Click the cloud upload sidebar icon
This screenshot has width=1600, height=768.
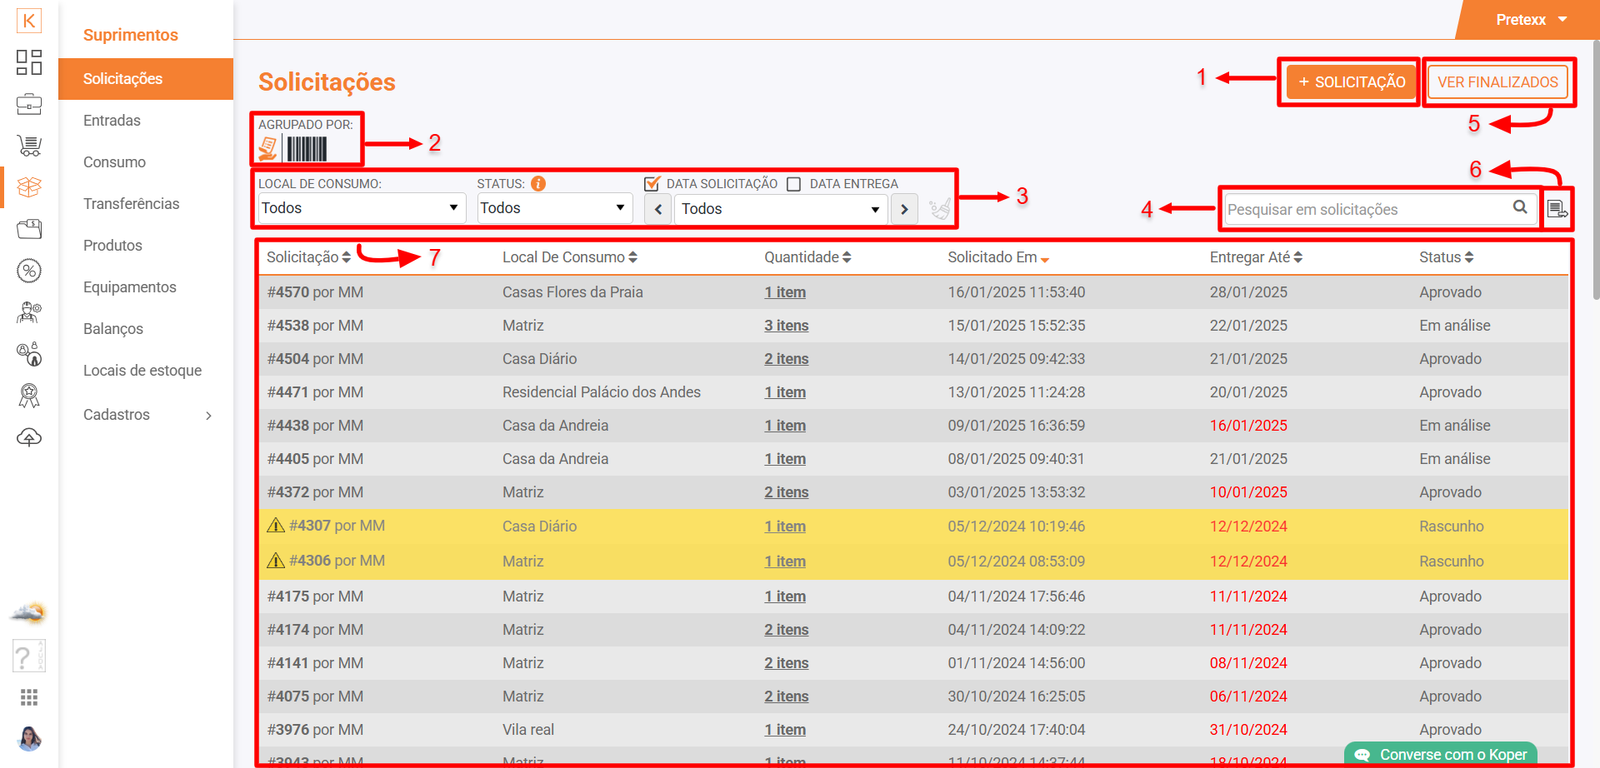point(29,438)
